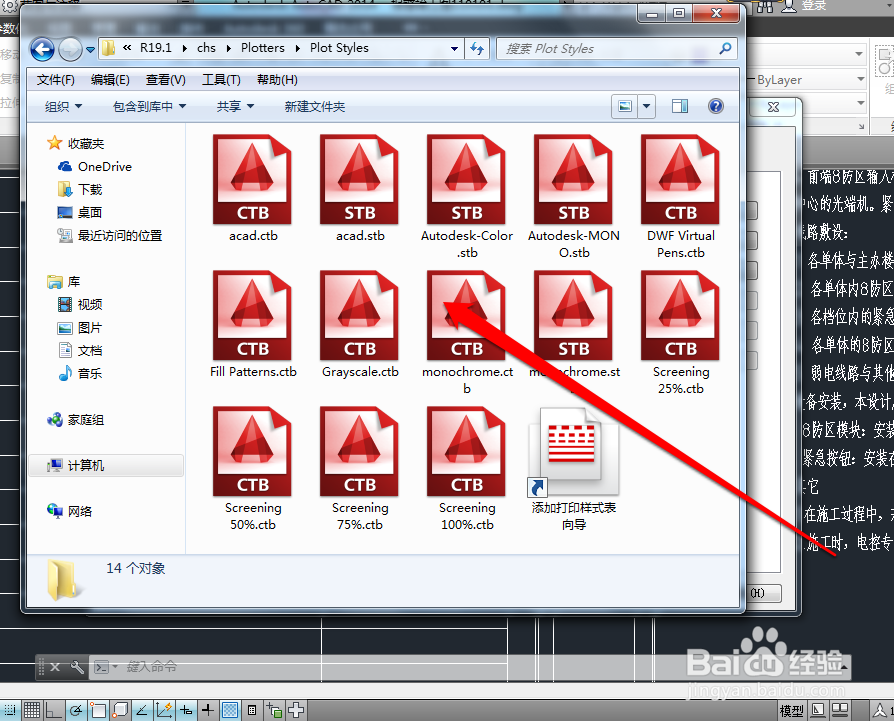Select the DWF Virtual Pens.ctb file

680,197
